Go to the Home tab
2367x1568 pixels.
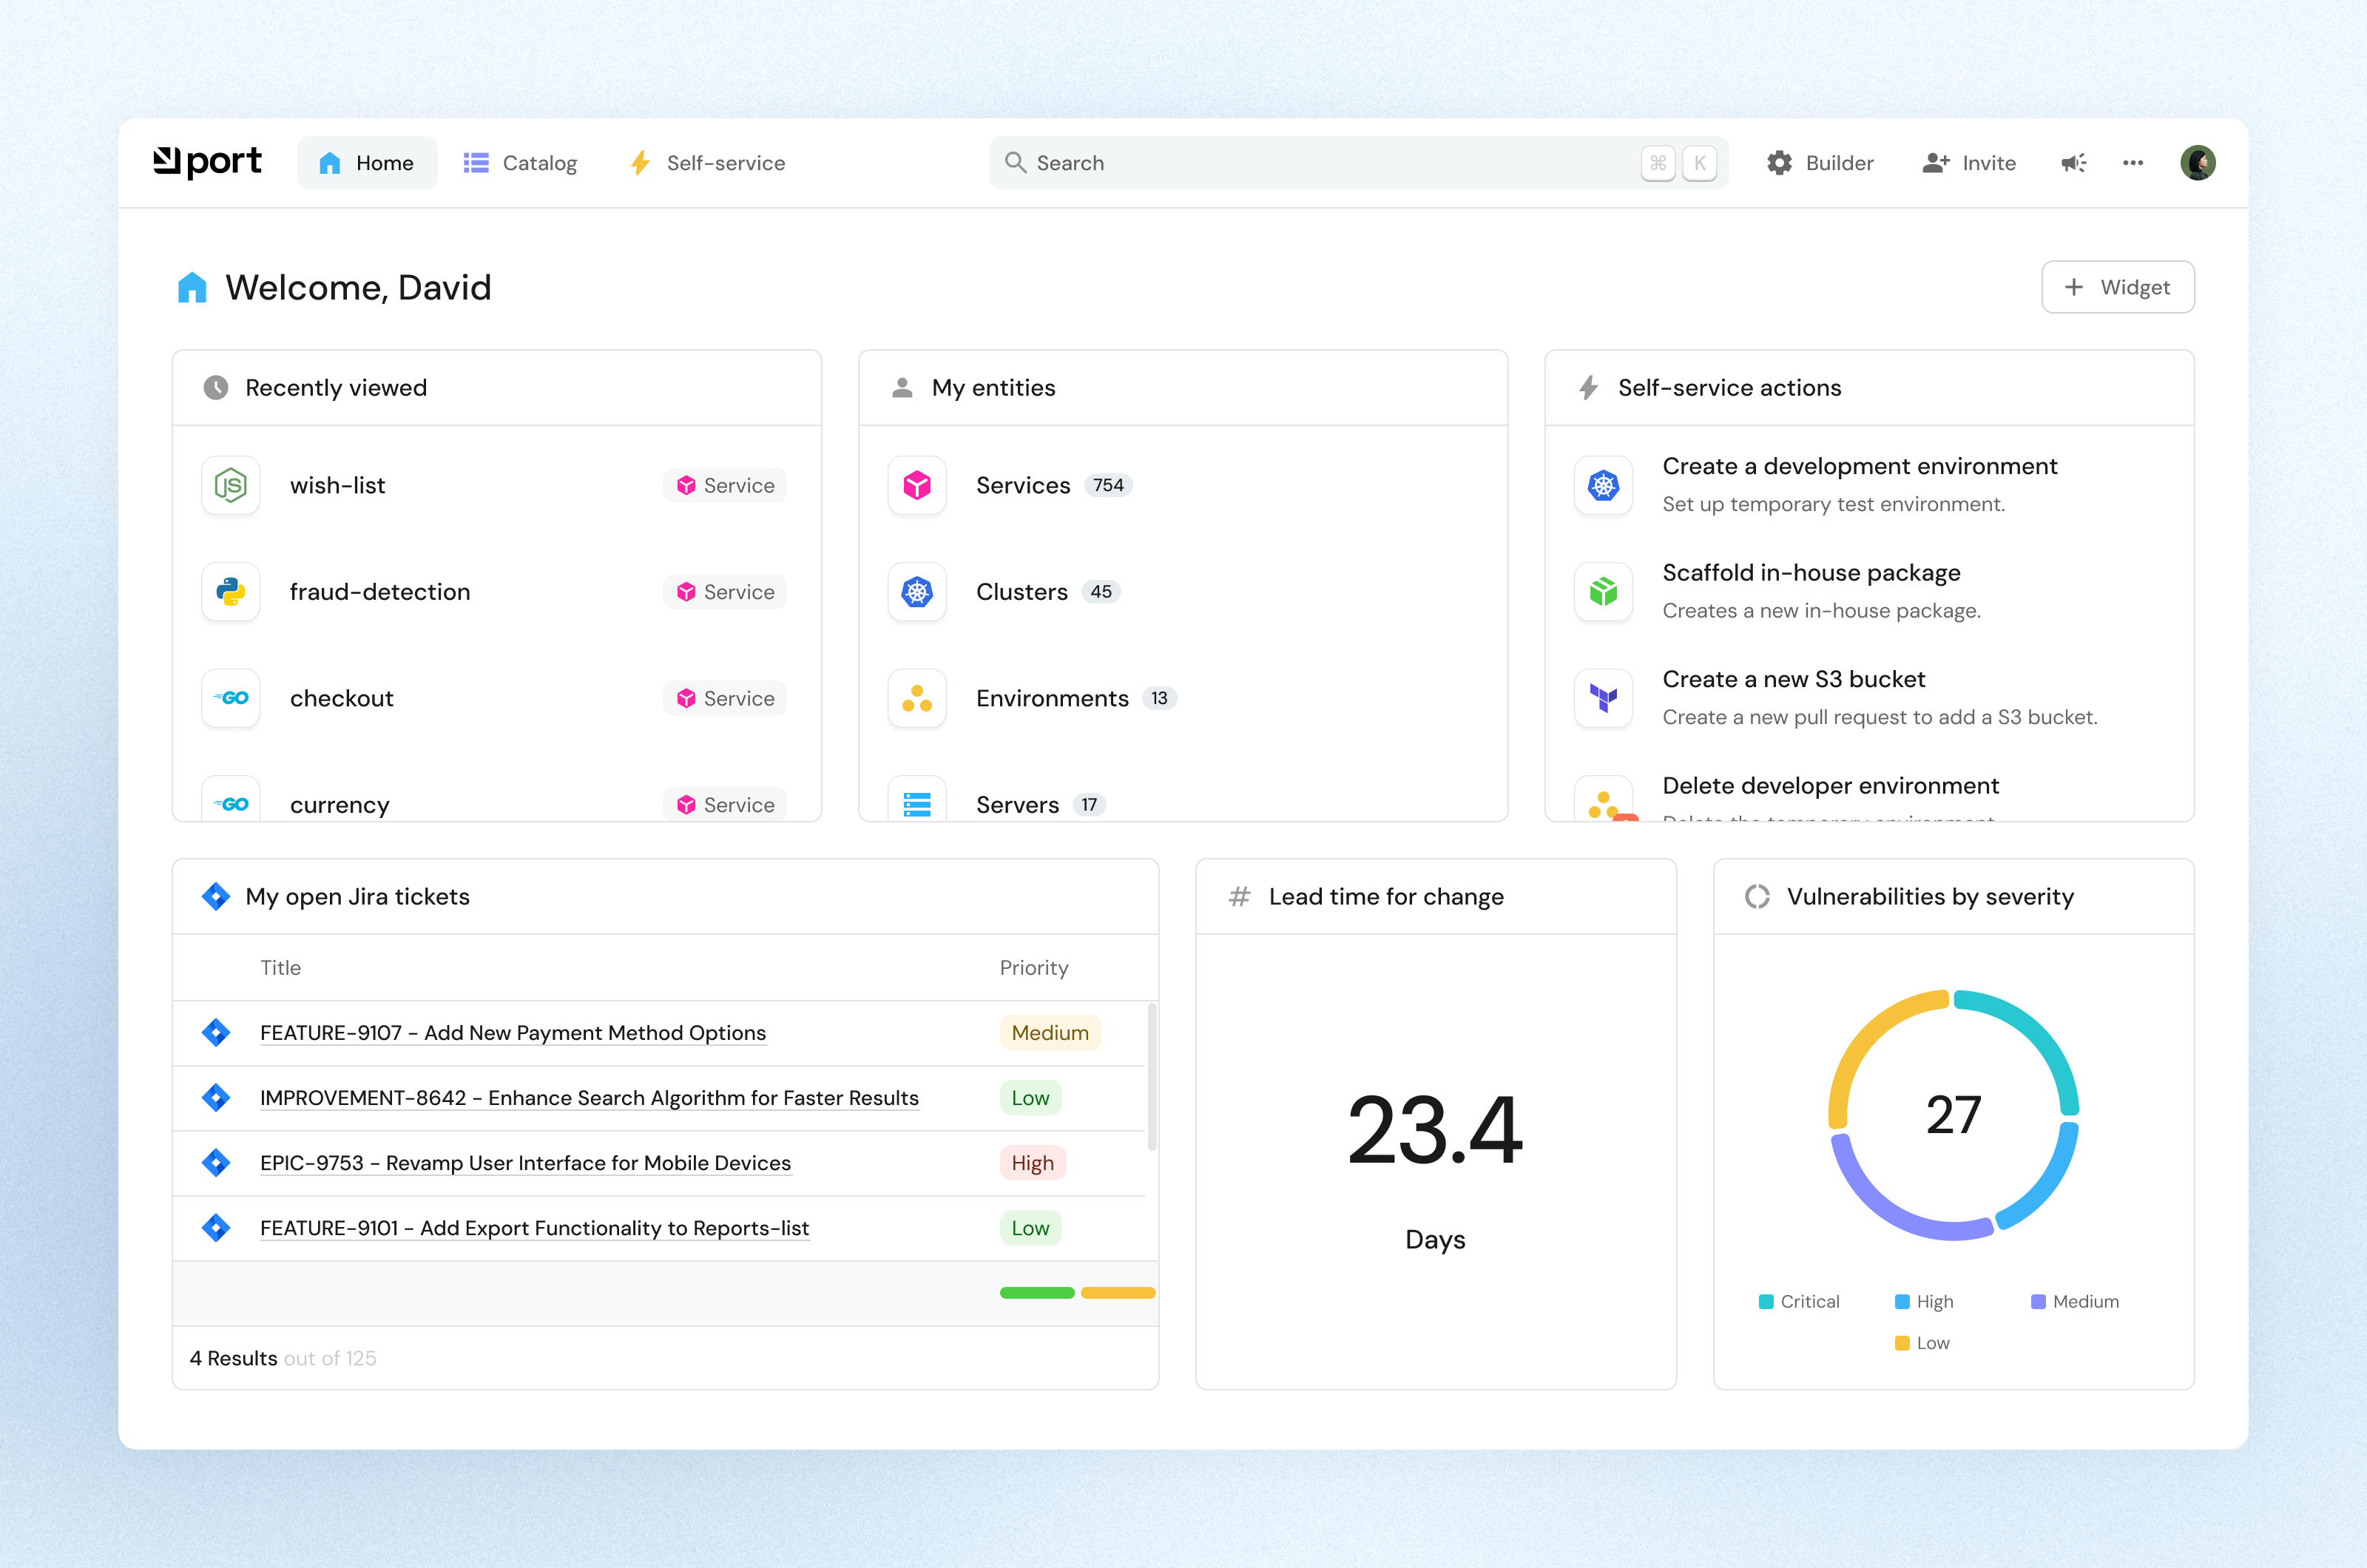click(x=367, y=163)
